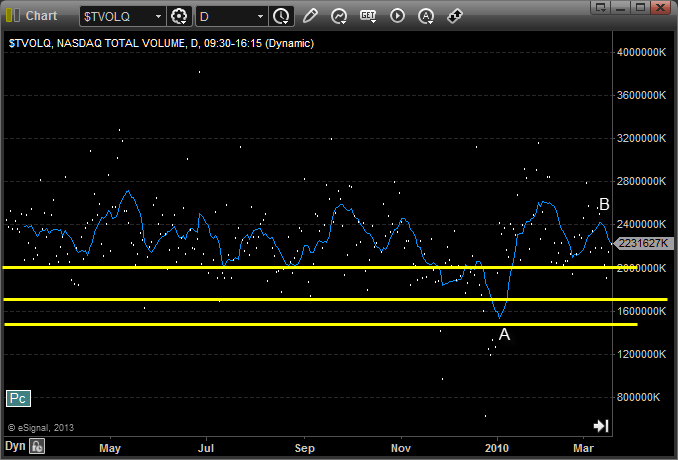Click the circled A alerts icon

[426, 16]
